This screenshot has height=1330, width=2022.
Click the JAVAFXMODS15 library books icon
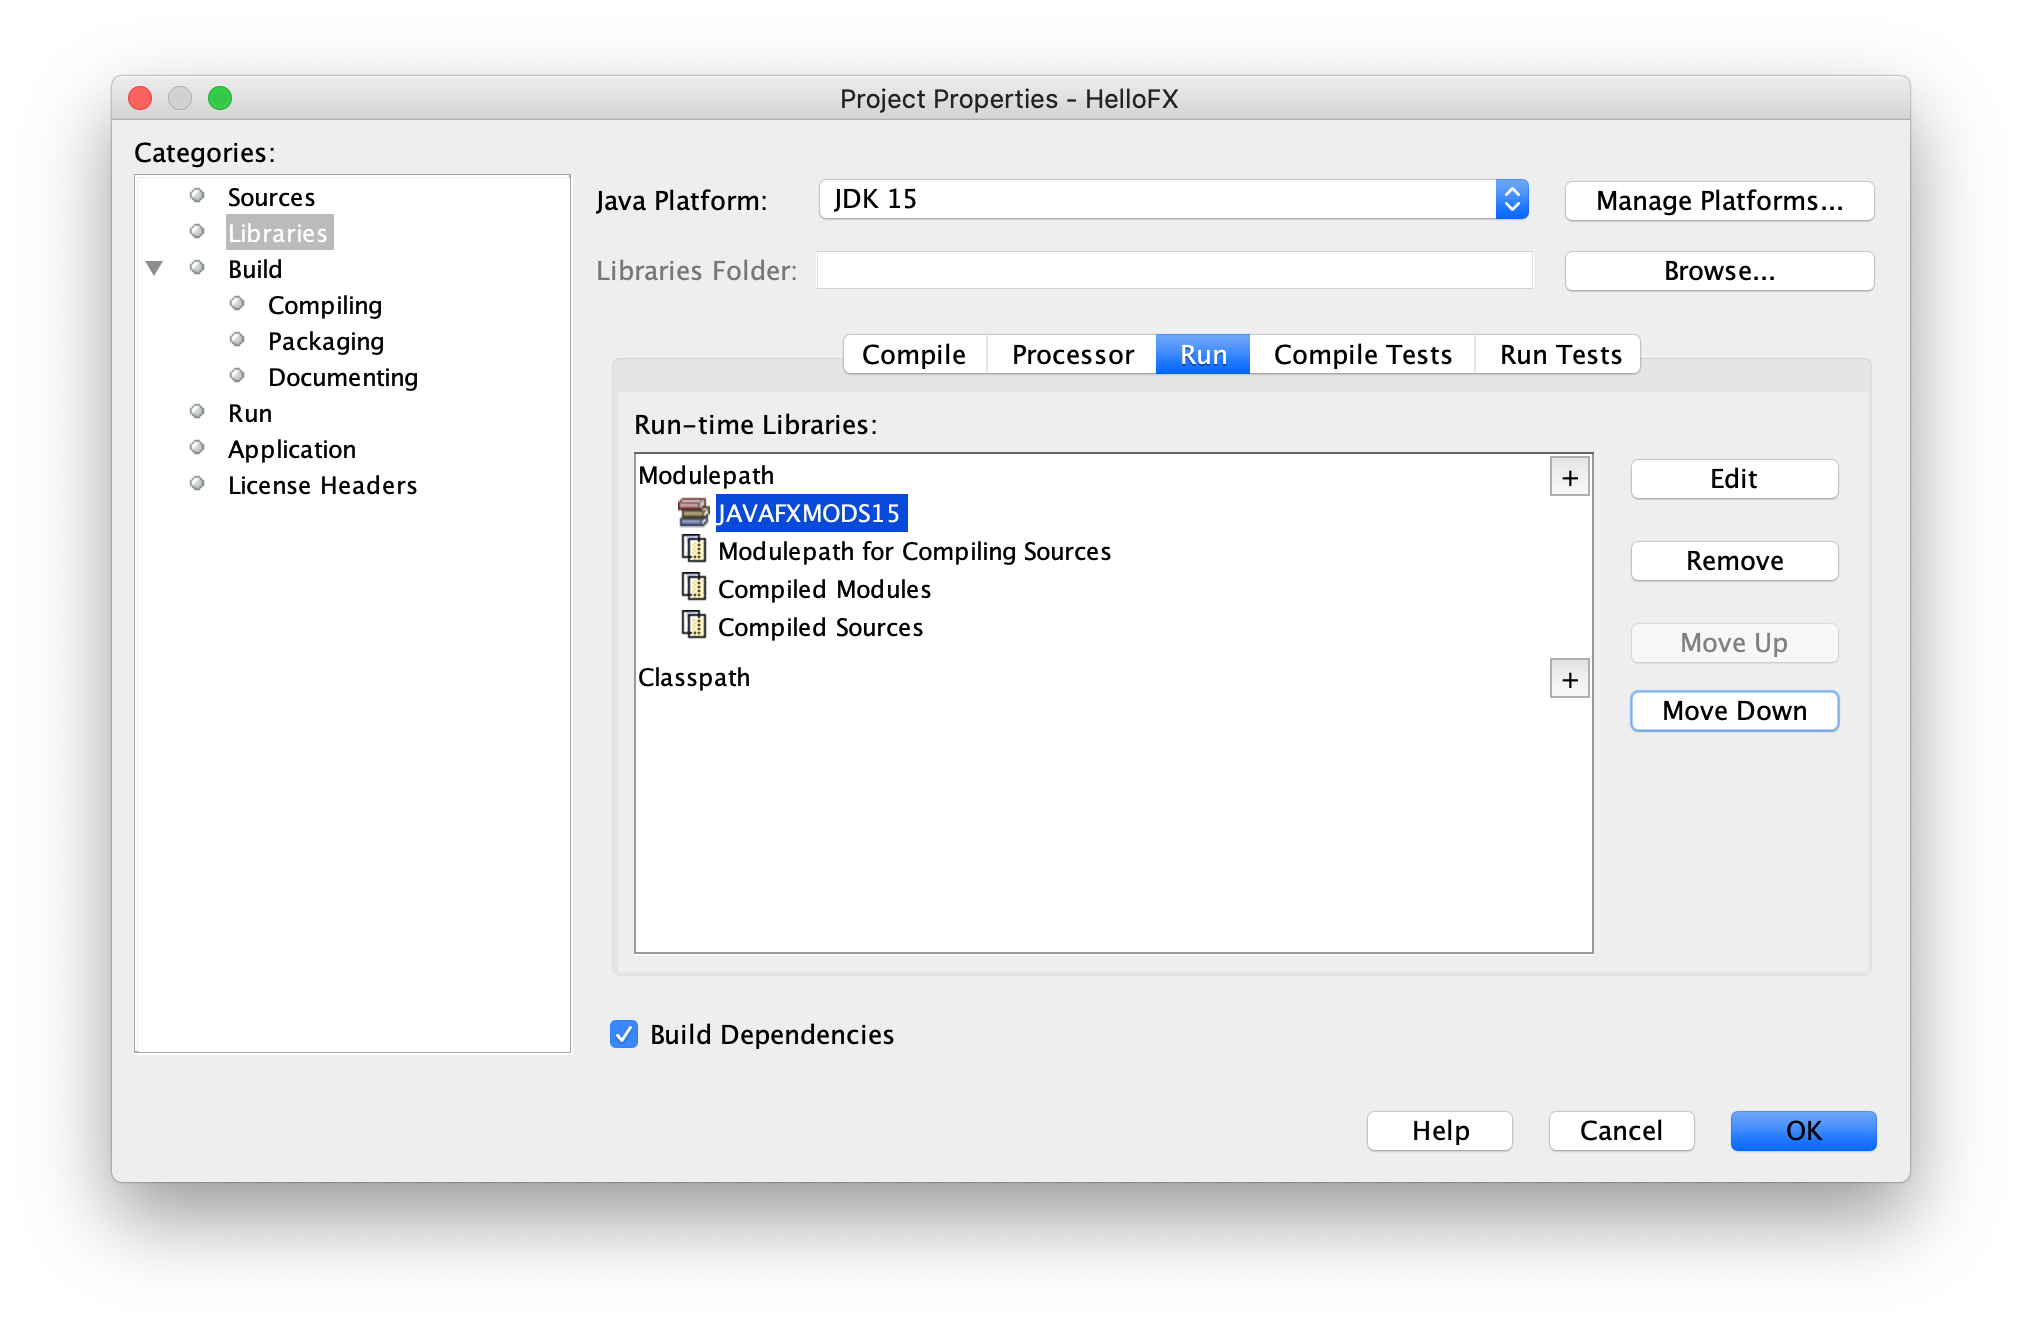[692, 513]
